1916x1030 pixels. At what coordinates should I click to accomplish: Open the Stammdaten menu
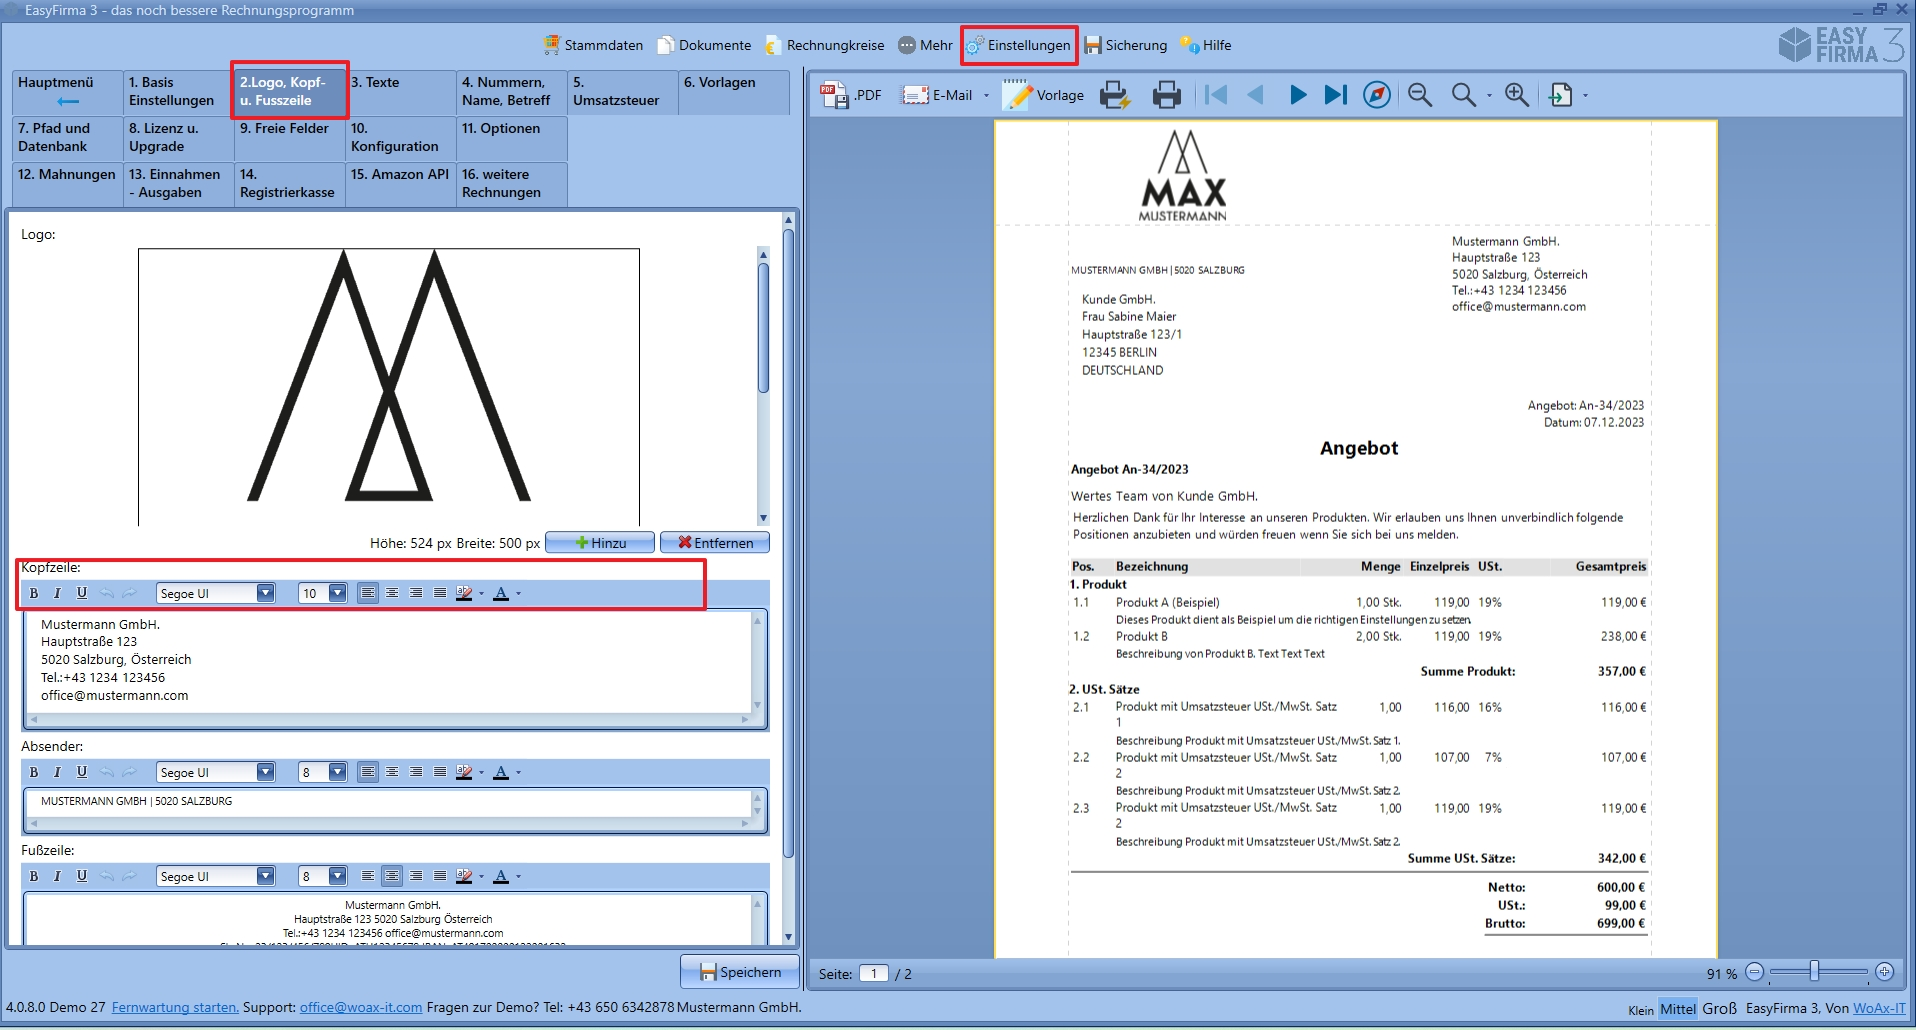click(593, 45)
